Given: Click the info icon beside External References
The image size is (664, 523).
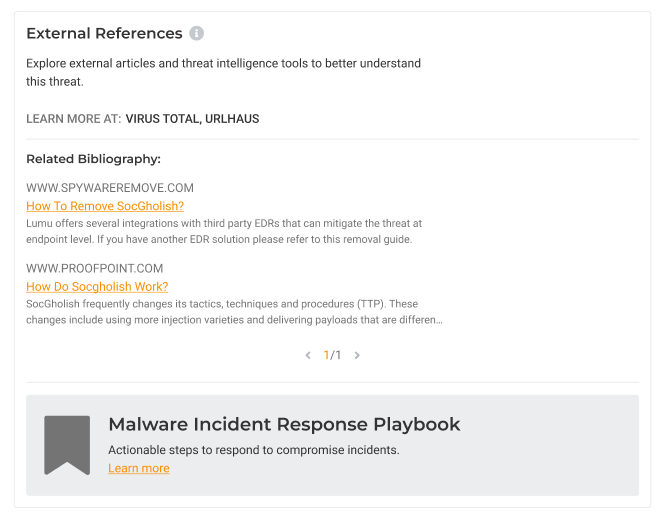Looking at the screenshot, I should (197, 33).
